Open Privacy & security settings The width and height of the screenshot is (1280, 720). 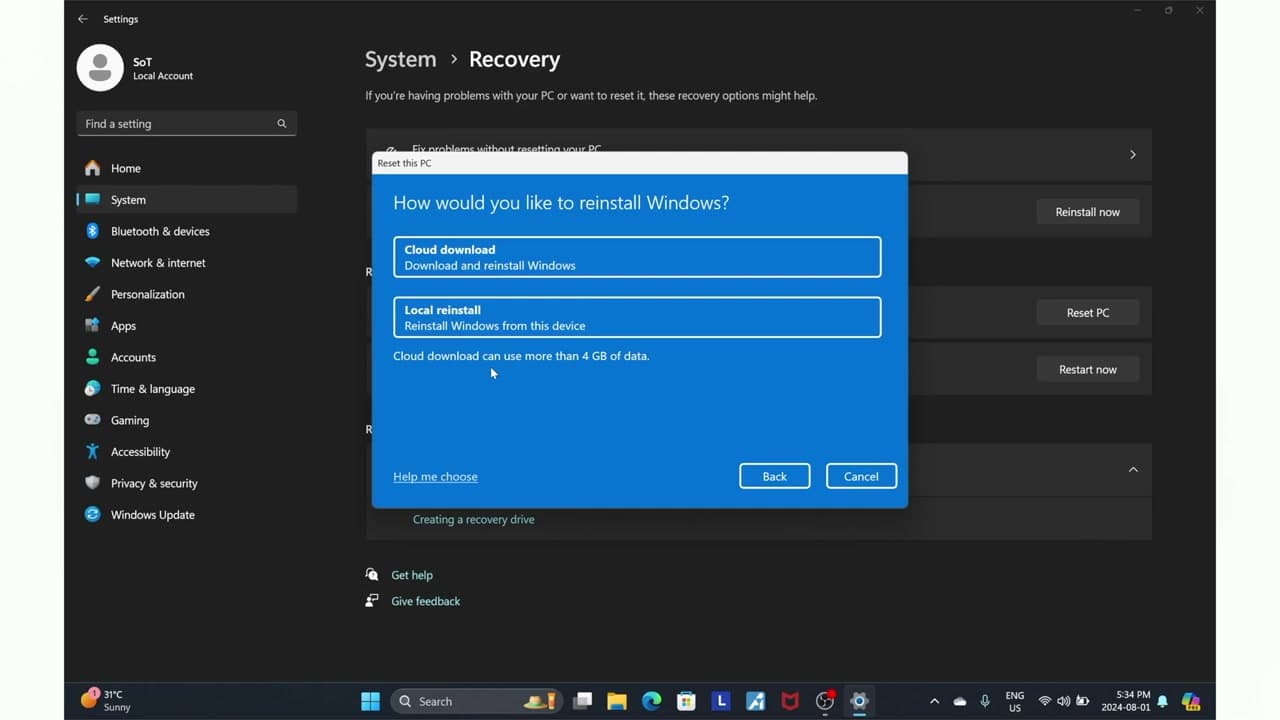click(x=187, y=483)
